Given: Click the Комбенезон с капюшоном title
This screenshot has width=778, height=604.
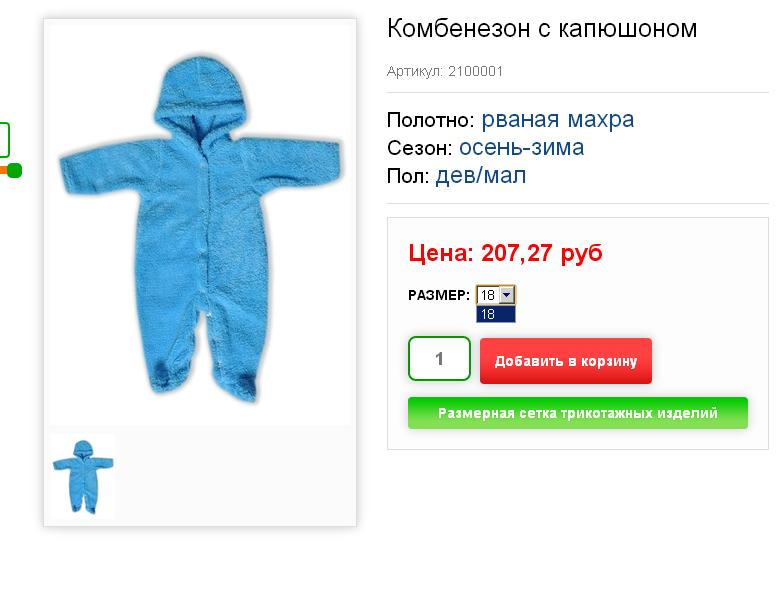Looking at the screenshot, I should (x=542, y=28).
